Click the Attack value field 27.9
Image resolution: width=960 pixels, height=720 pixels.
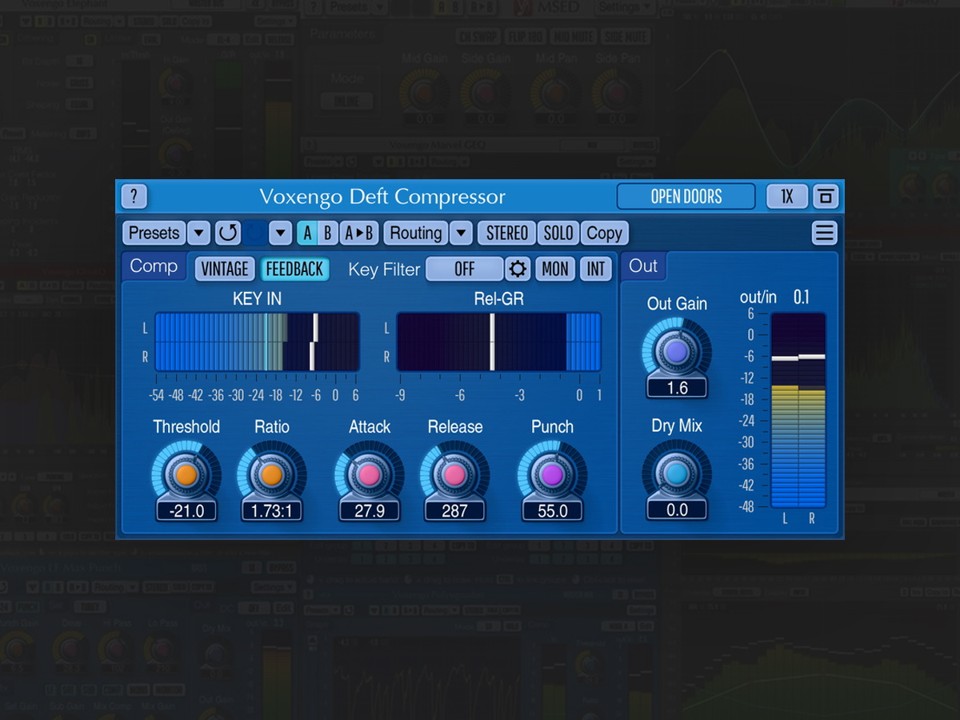click(x=369, y=511)
